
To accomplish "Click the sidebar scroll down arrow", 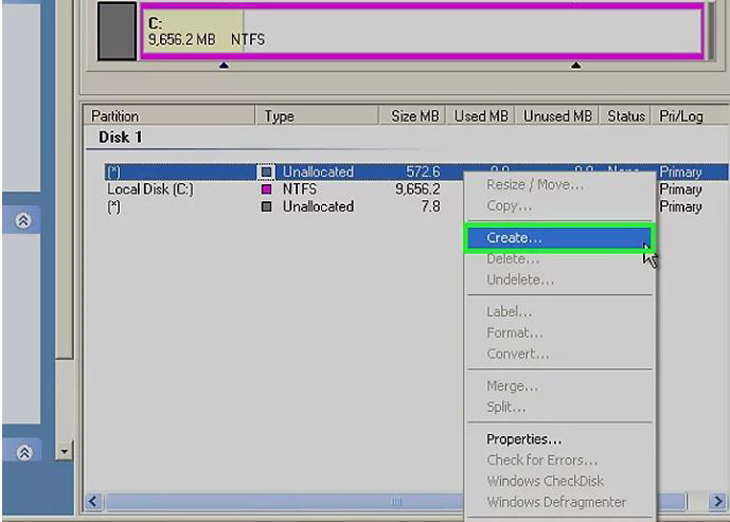I will coord(64,451).
